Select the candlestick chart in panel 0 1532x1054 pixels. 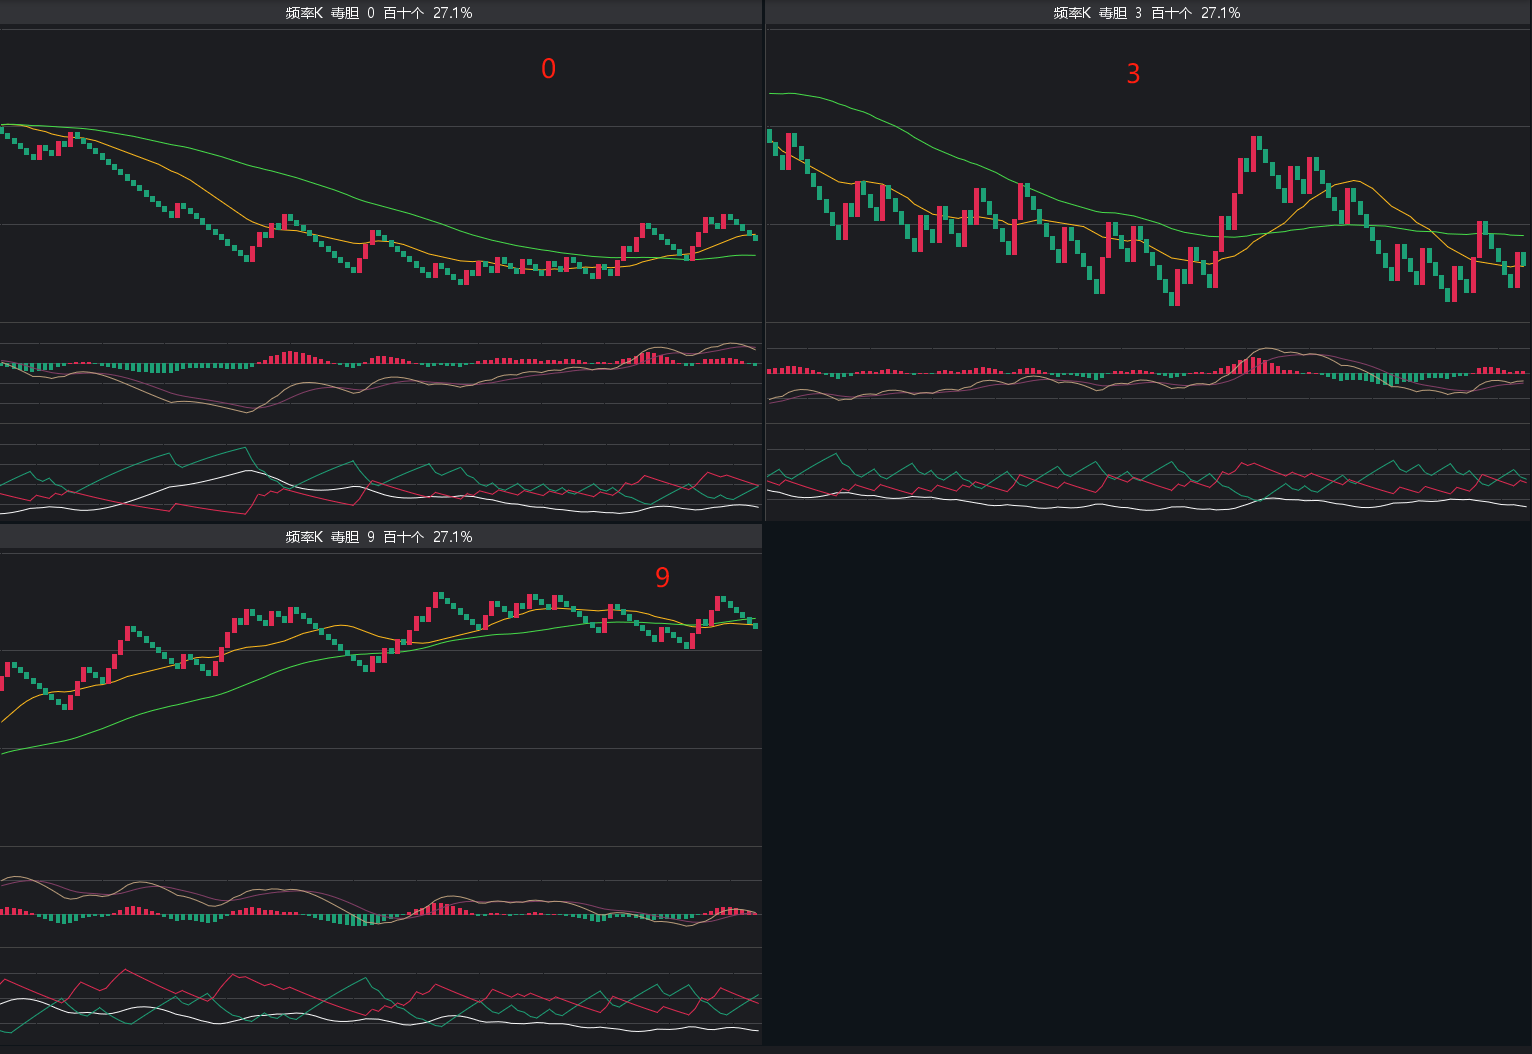pos(381,175)
